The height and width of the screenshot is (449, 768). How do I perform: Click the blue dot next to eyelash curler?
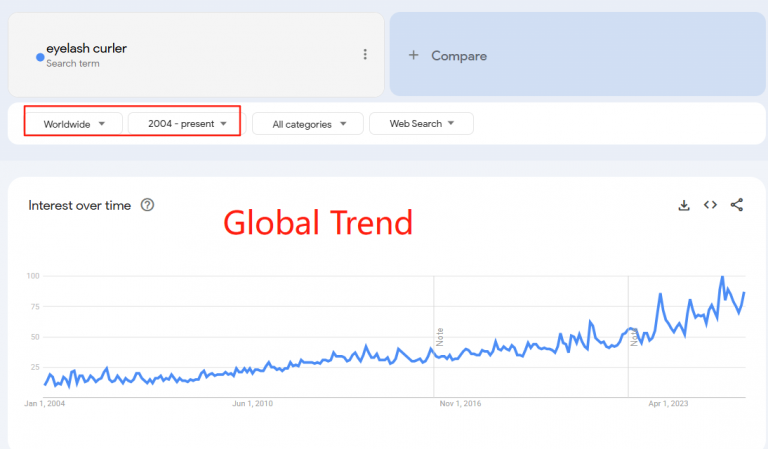[x=40, y=57]
